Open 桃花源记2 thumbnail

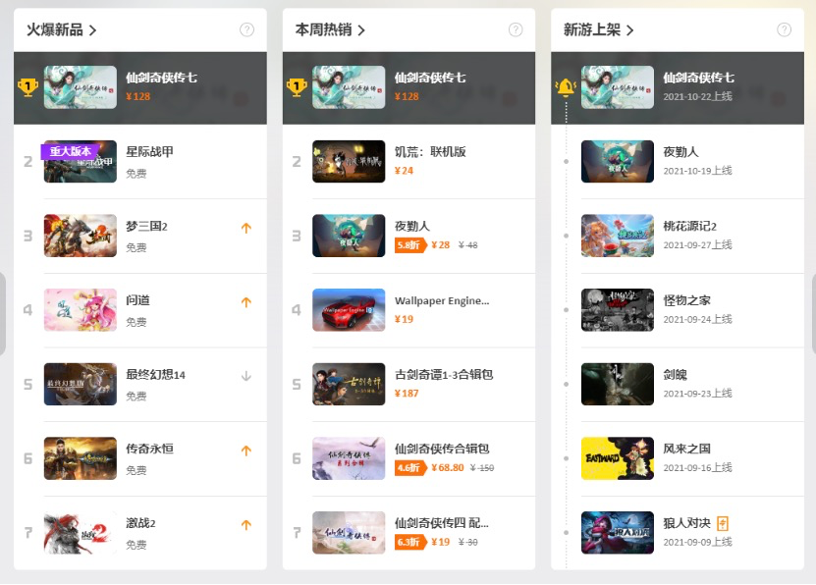(x=617, y=236)
